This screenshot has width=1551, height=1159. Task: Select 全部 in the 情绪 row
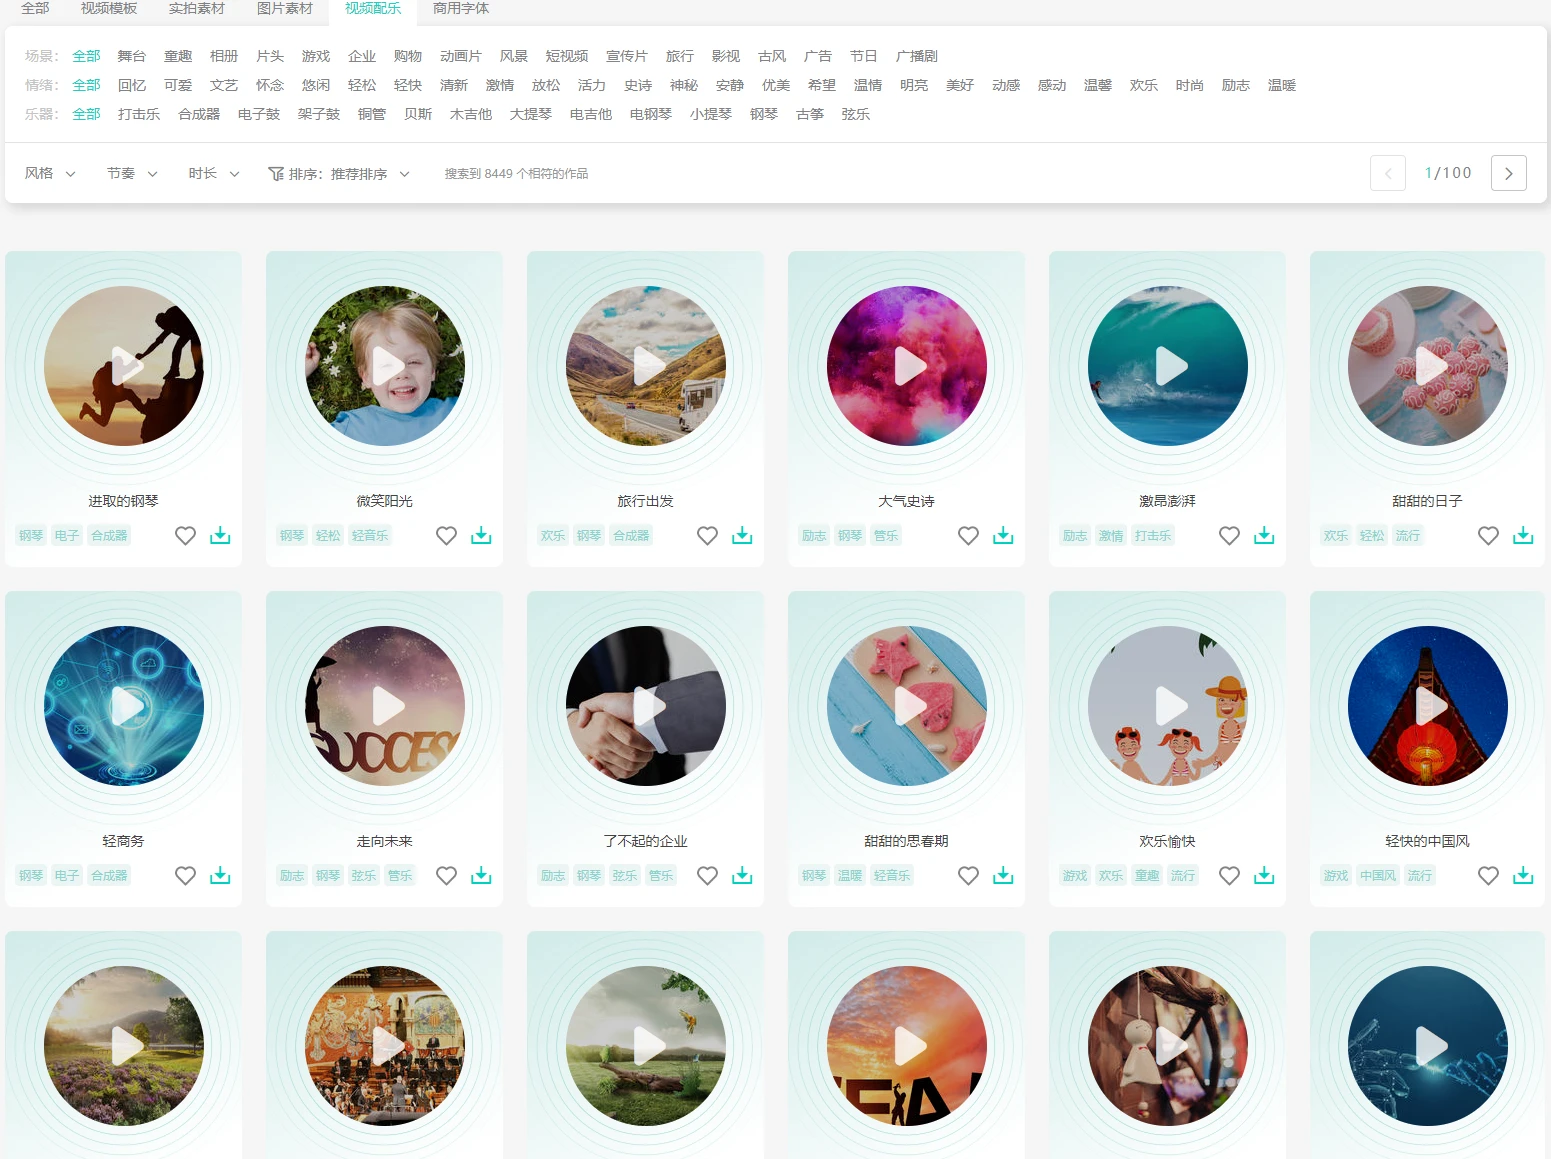tap(86, 85)
